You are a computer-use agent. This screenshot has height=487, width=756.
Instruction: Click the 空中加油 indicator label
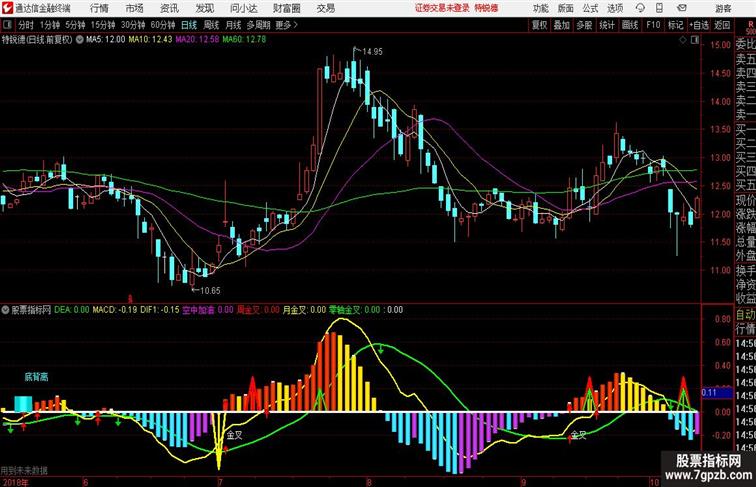pos(198,310)
